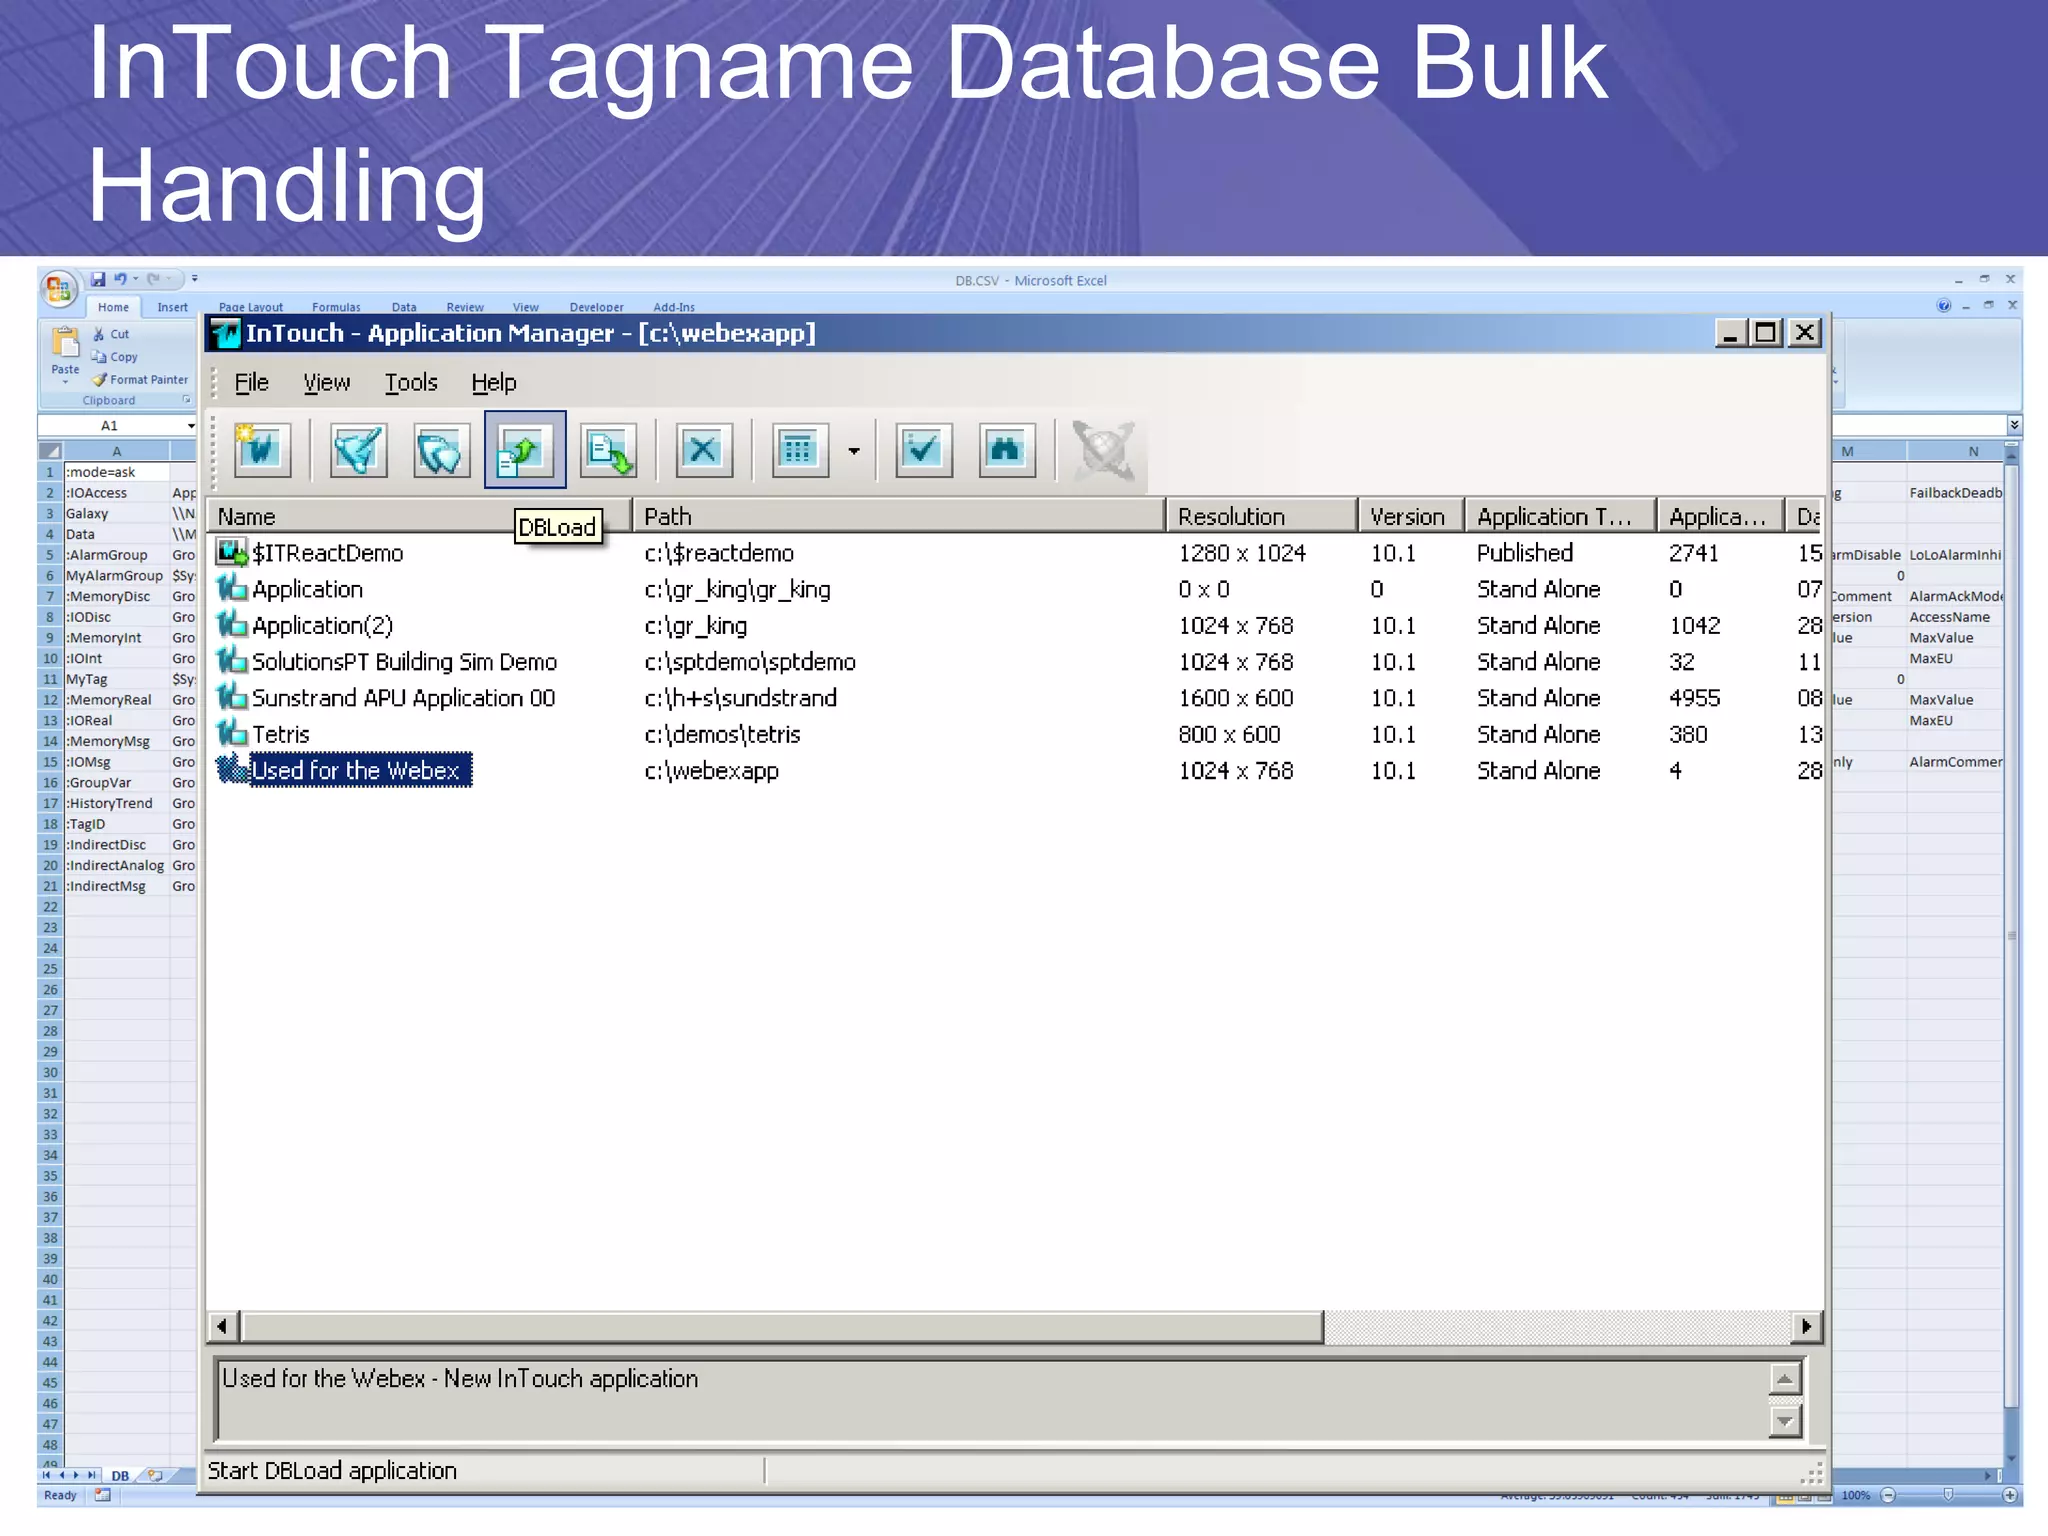The image size is (2048, 1536).
Task: Open the Excel Formulas tab
Action: click(336, 307)
